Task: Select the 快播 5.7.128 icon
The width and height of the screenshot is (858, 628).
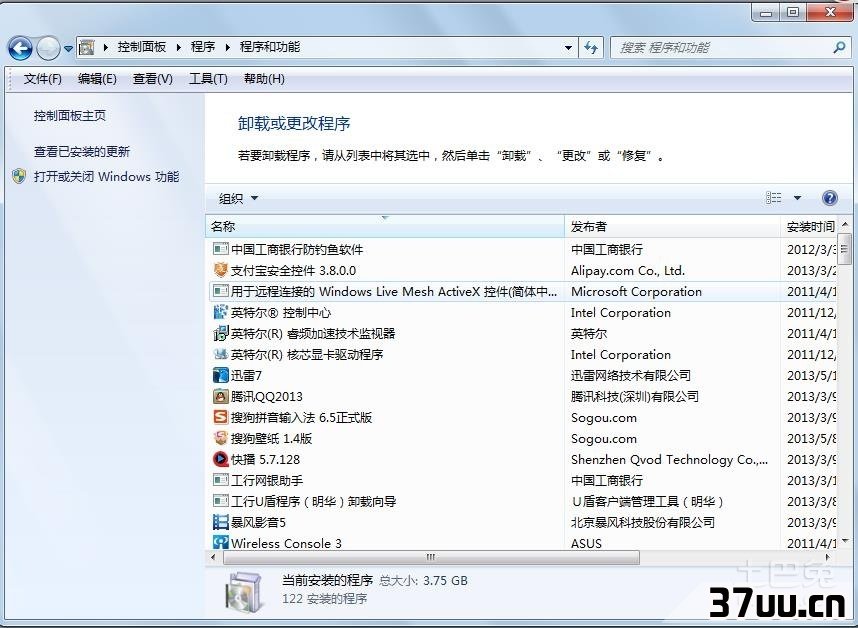Action: pyautogui.click(x=221, y=459)
